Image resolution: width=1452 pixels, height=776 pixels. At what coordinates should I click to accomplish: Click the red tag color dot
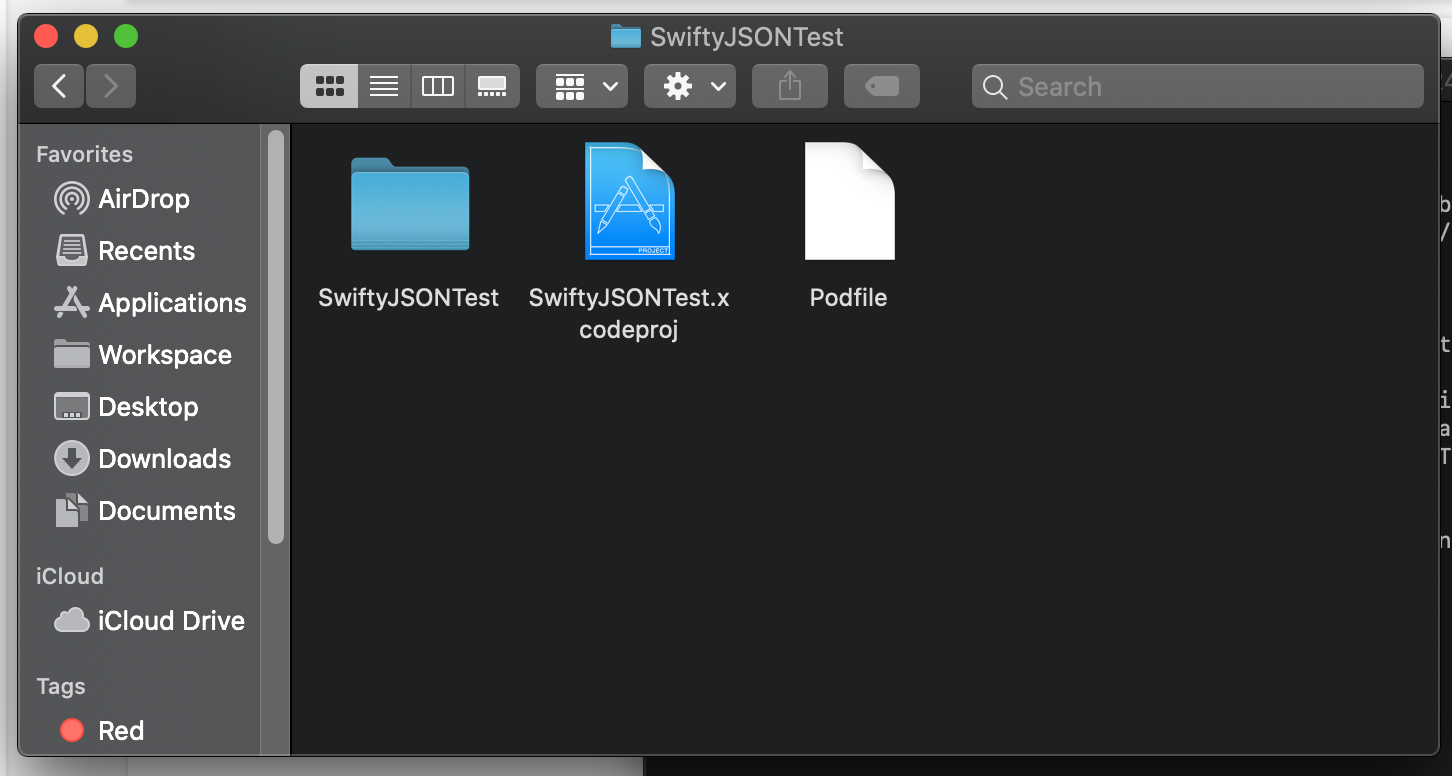point(72,731)
